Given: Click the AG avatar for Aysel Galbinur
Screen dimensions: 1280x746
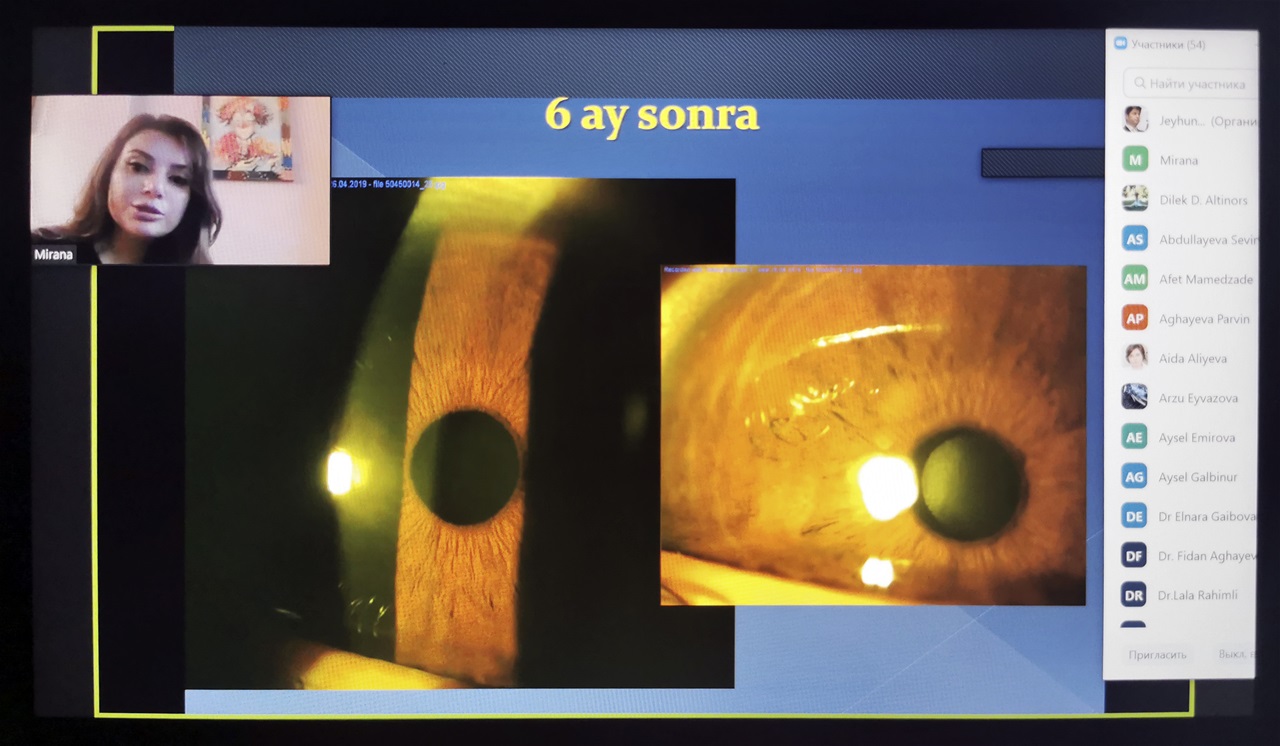Looking at the screenshot, I should pos(1134,476).
